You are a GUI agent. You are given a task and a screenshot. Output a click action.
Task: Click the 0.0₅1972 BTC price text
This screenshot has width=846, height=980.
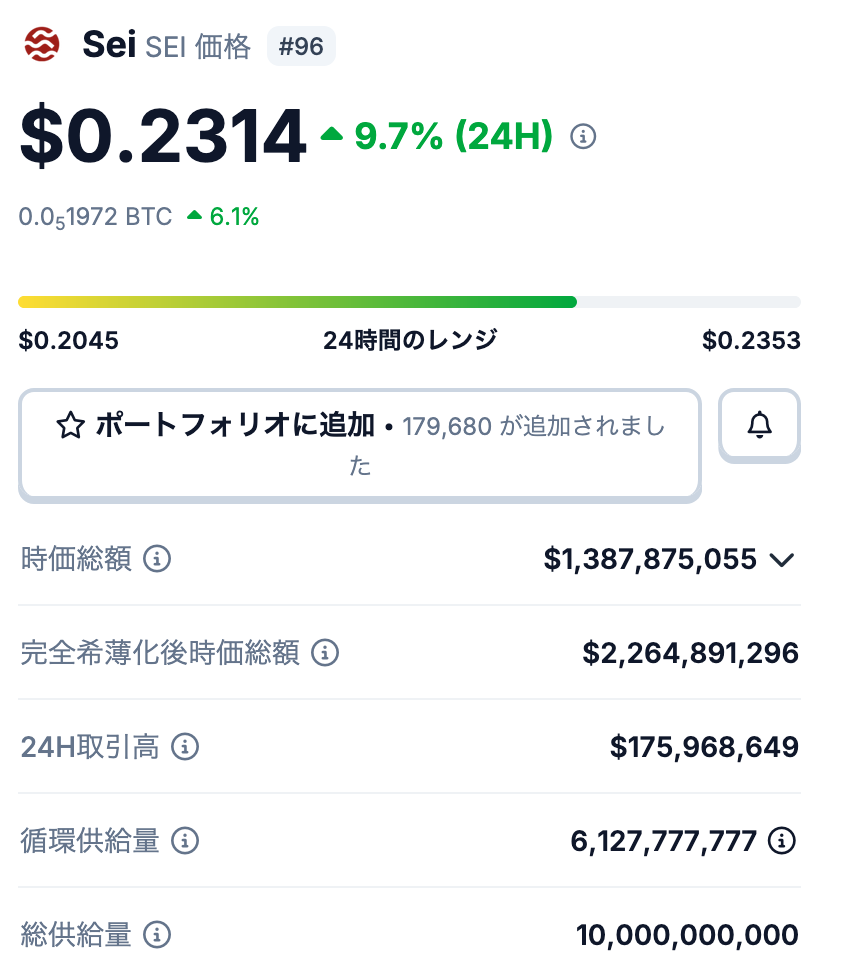[x=95, y=217]
